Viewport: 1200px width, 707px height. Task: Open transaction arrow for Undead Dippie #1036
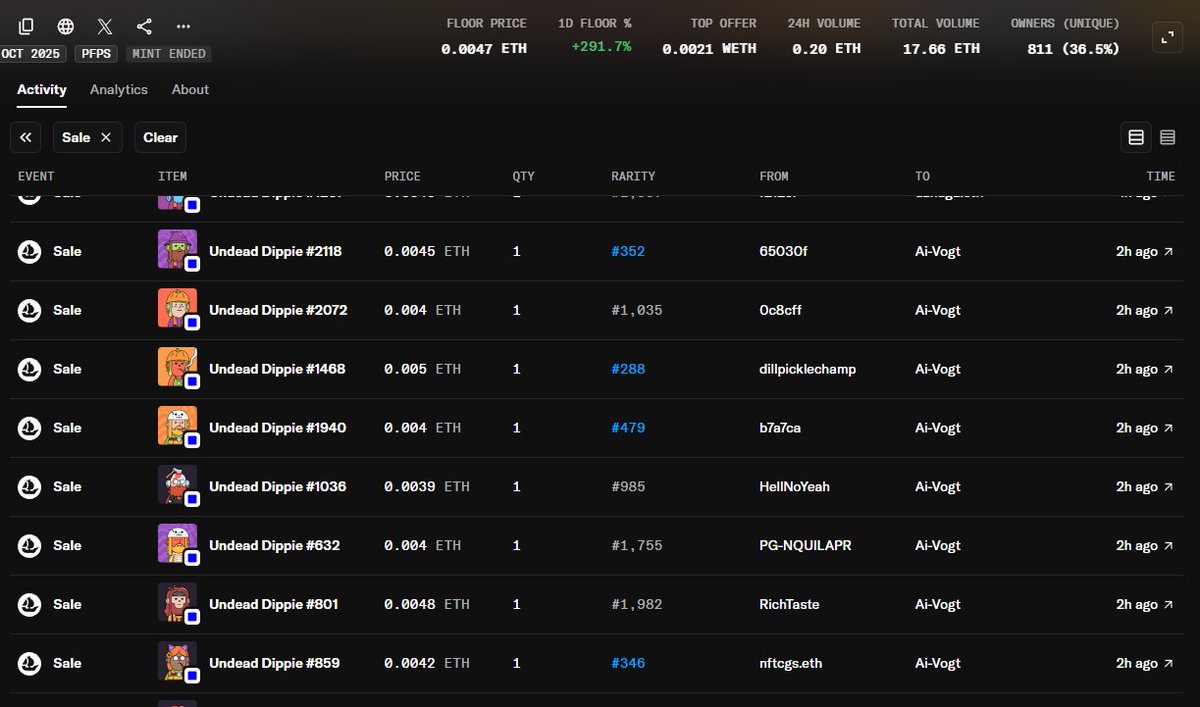point(1168,487)
